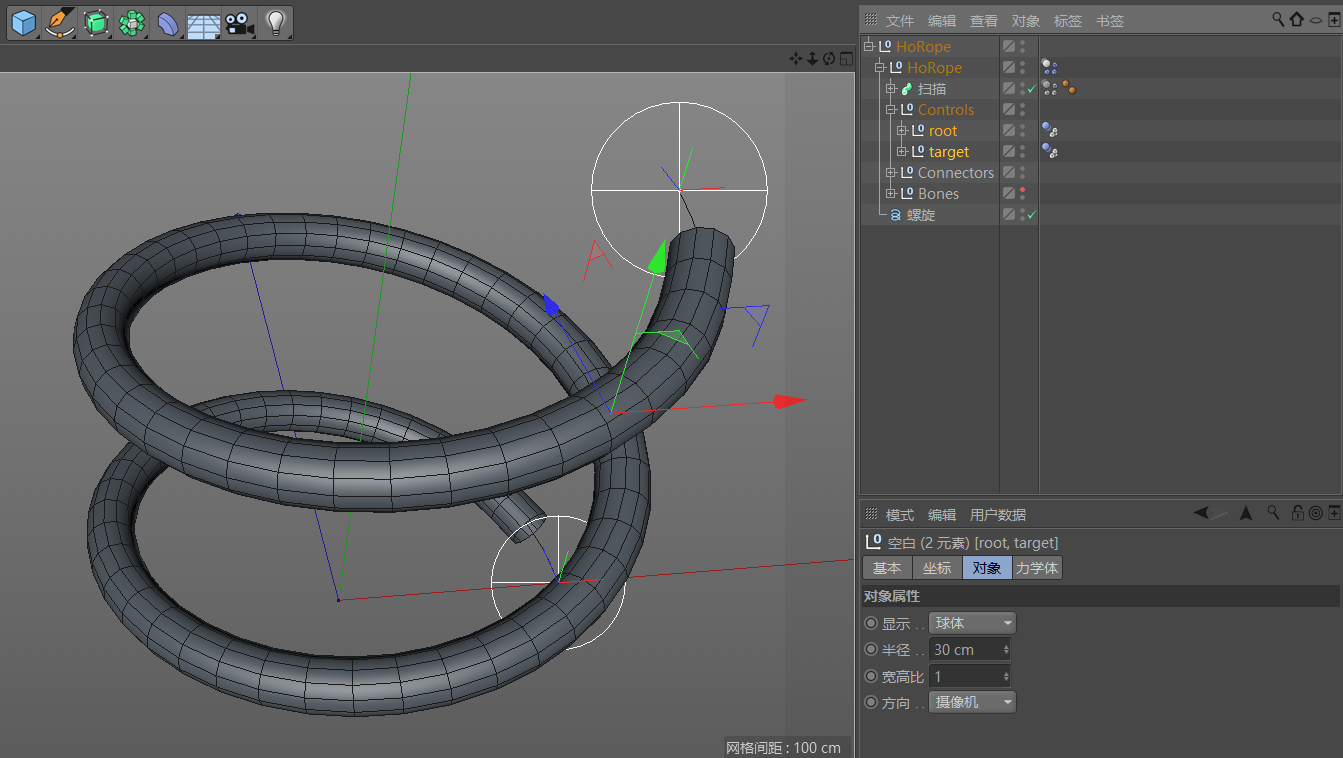
Task: Select the Bend deformer icon
Action: click(168, 23)
